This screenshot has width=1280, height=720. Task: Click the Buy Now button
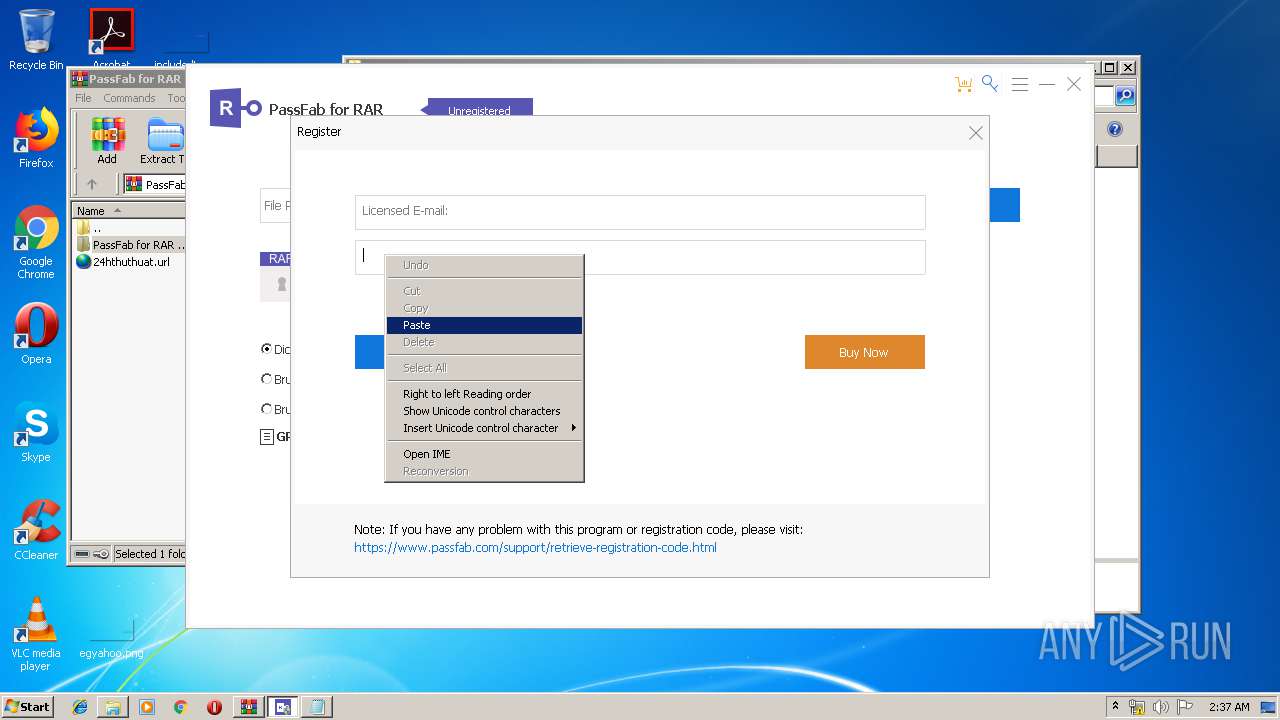pos(864,352)
